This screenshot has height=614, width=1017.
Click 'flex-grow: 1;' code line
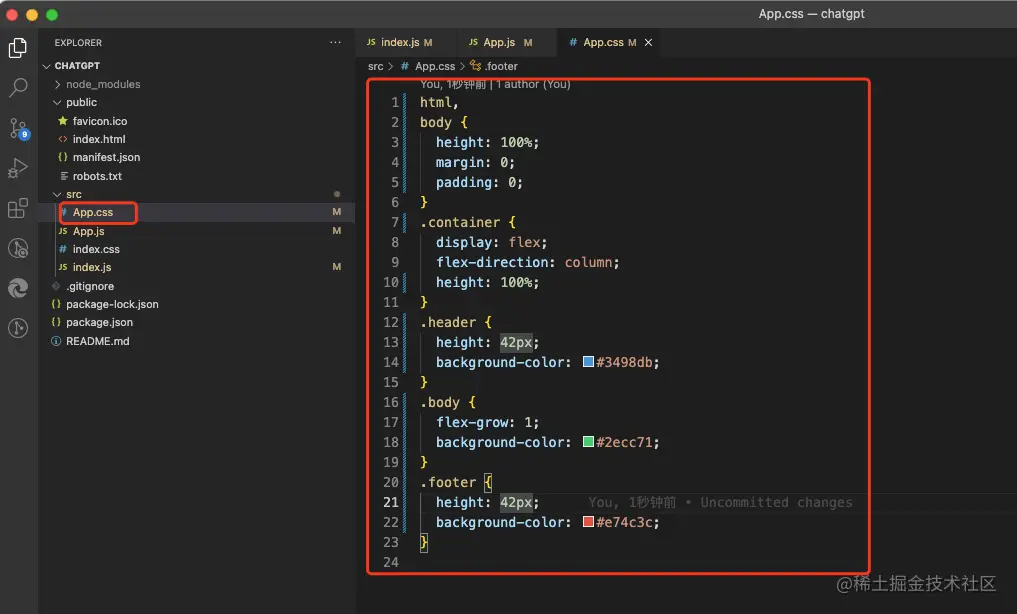(487, 423)
